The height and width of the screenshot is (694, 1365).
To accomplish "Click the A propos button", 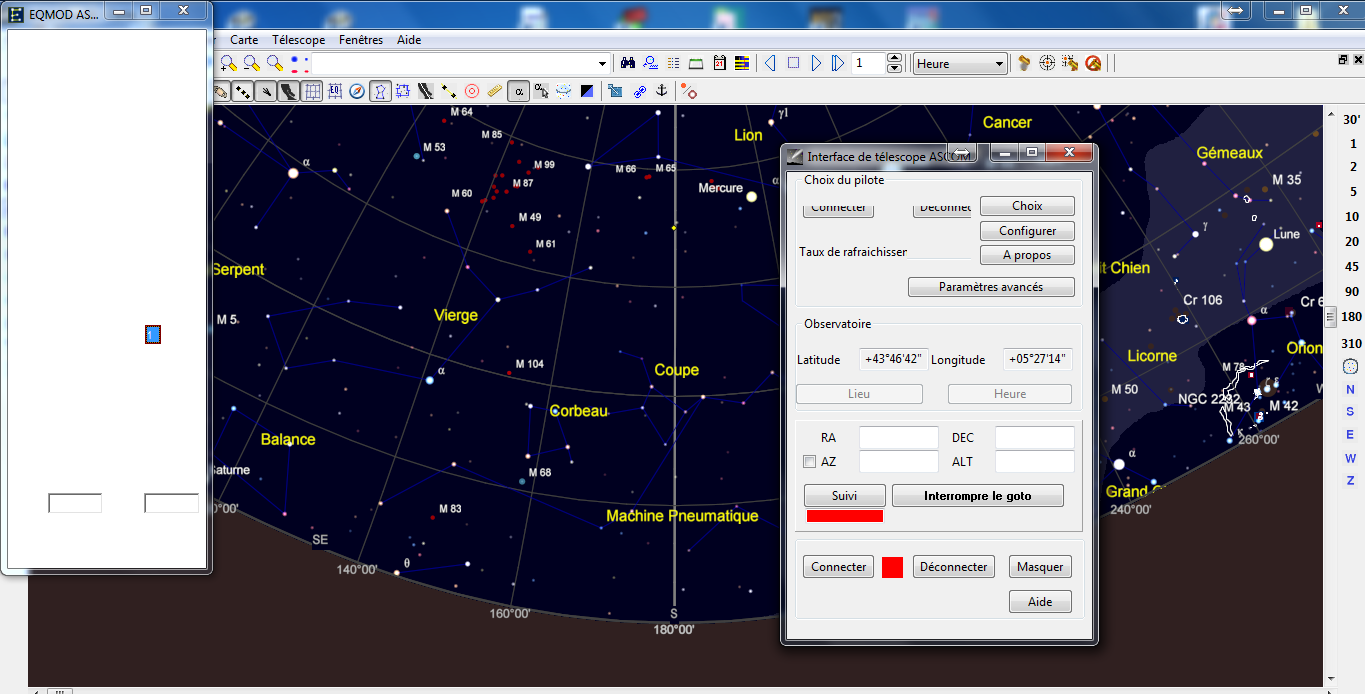I will 1027,255.
